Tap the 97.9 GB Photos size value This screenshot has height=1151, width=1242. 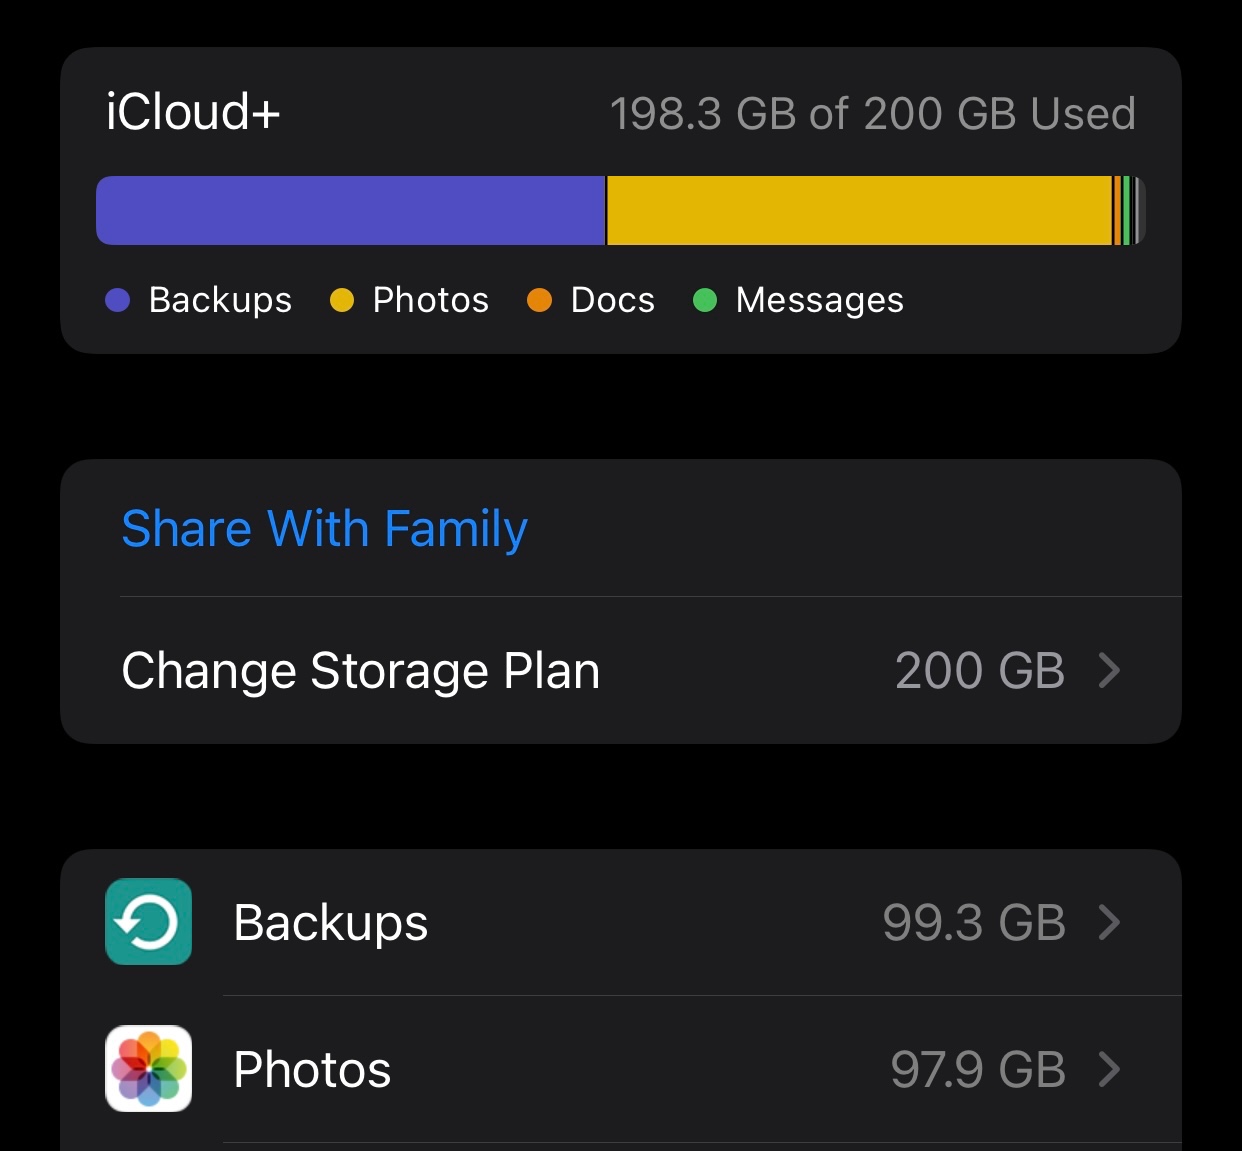point(978,1069)
